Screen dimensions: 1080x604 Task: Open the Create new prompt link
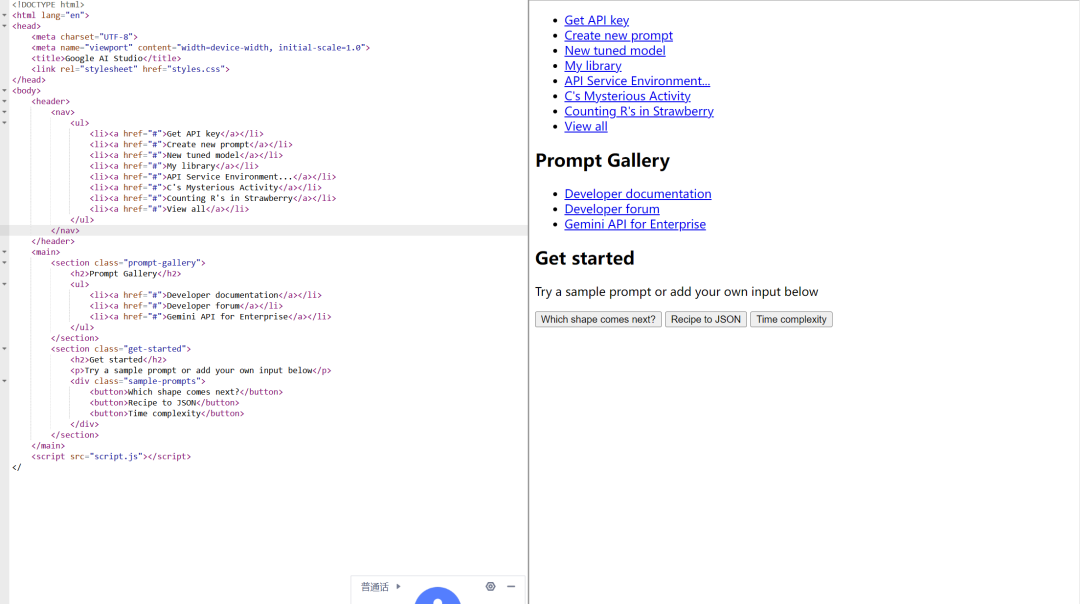(x=619, y=36)
